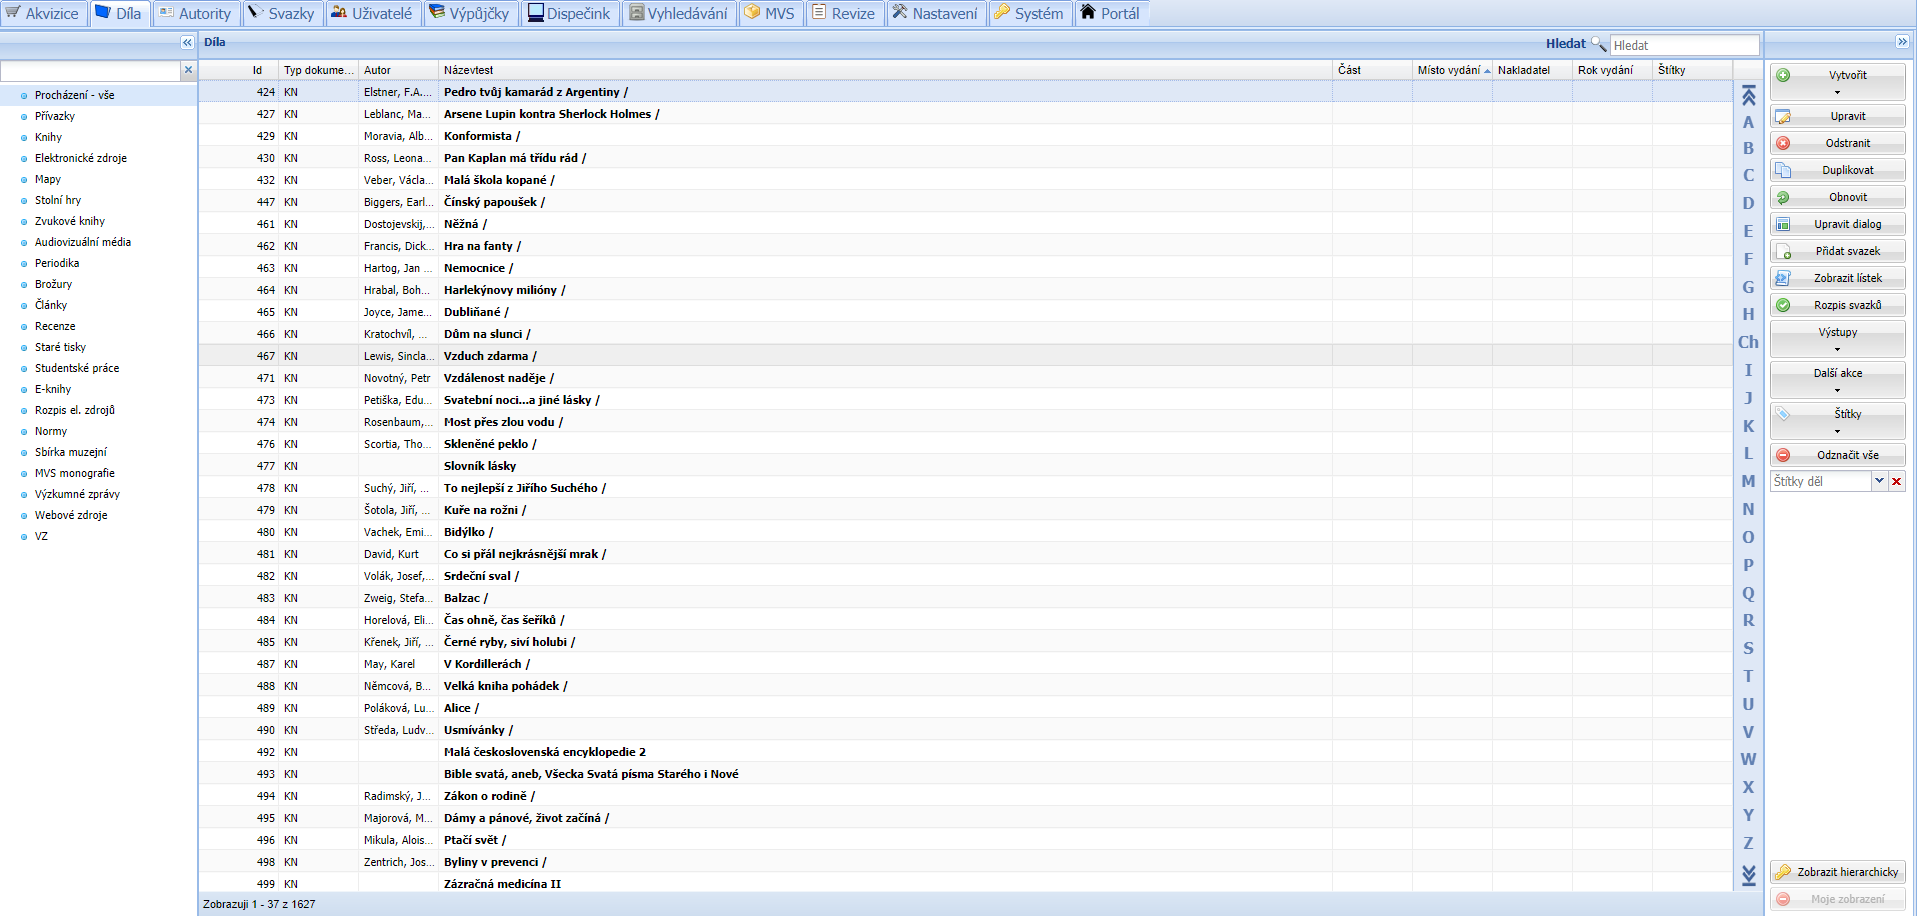The height and width of the screenshot is (916, 1917).
Task: Open the Vytvořit dropdown menu
Action: [x=1837, y=82]
